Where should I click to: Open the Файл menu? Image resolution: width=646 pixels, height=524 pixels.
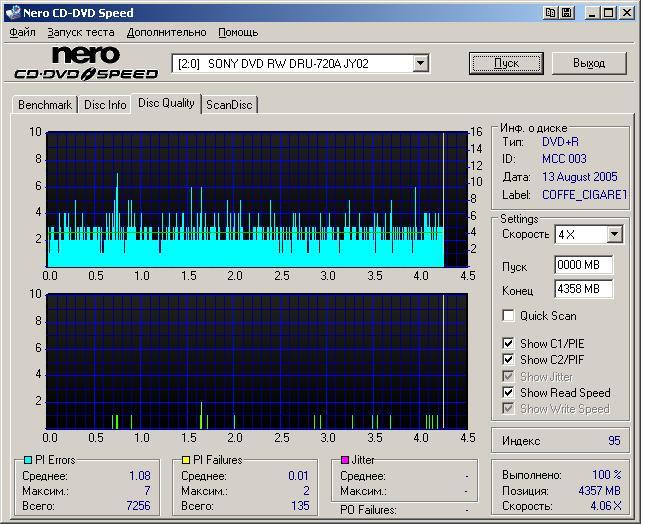[x=22, y=32]
